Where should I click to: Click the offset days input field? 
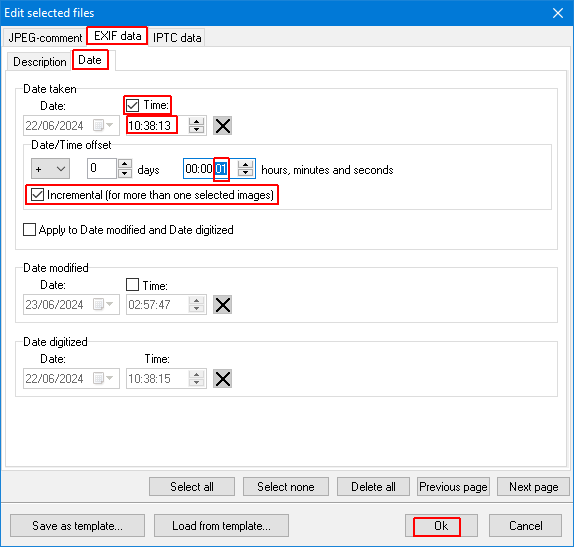(102, 168)
